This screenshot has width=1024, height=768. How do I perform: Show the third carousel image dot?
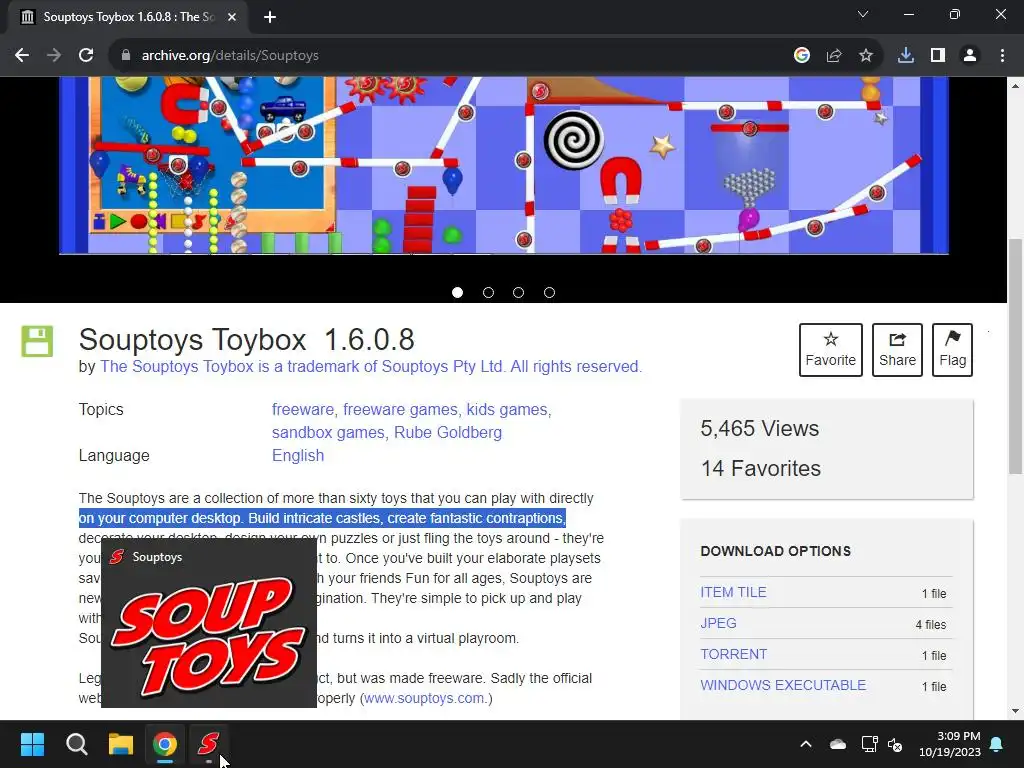[519, 293]
